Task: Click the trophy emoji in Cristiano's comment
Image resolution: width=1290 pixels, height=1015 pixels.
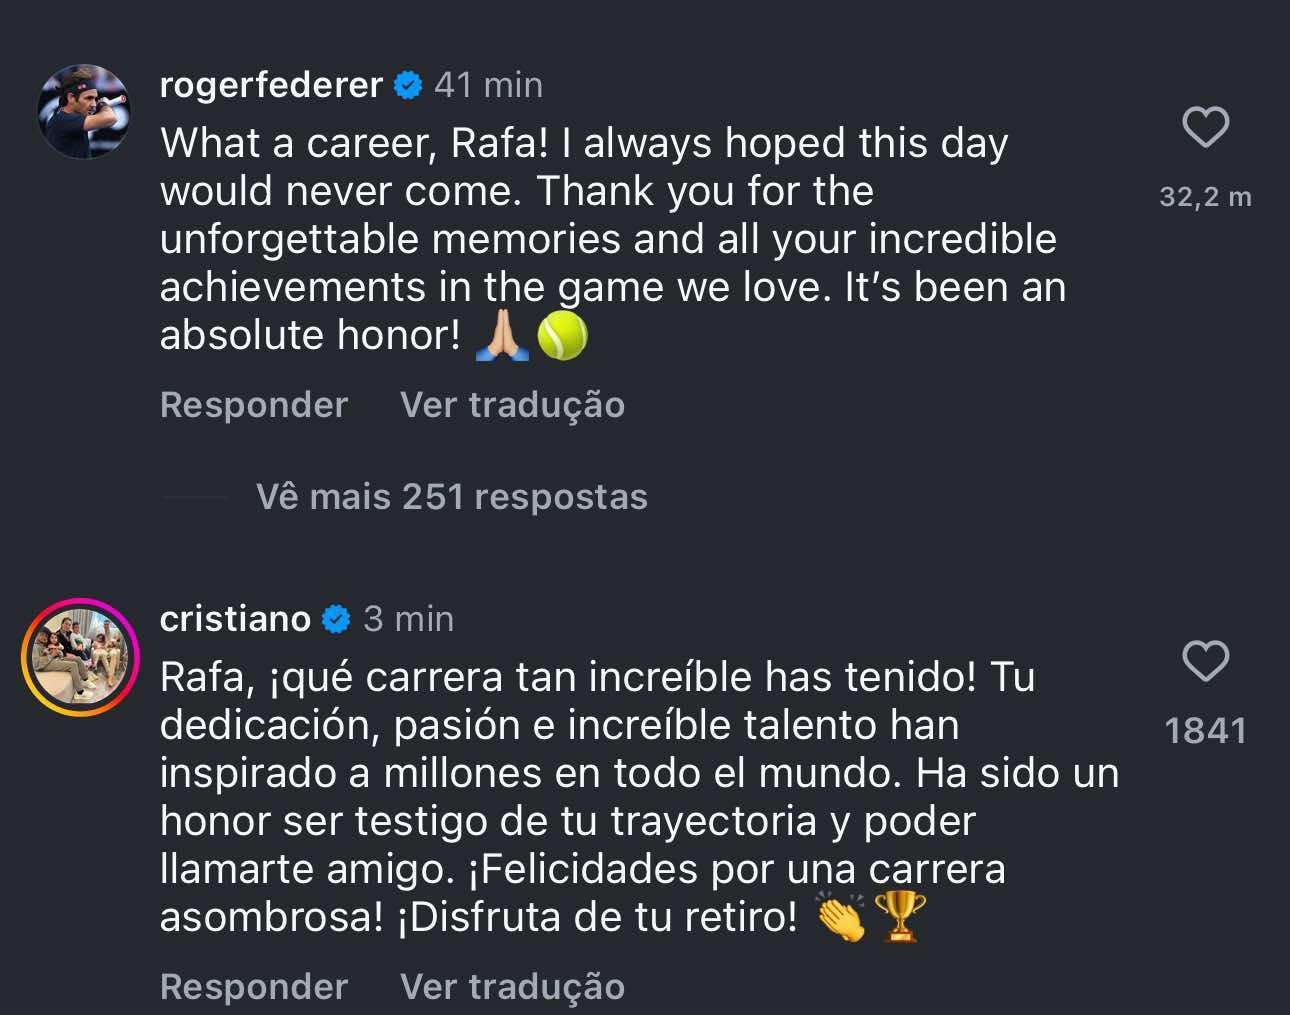Action: point(898,915)
